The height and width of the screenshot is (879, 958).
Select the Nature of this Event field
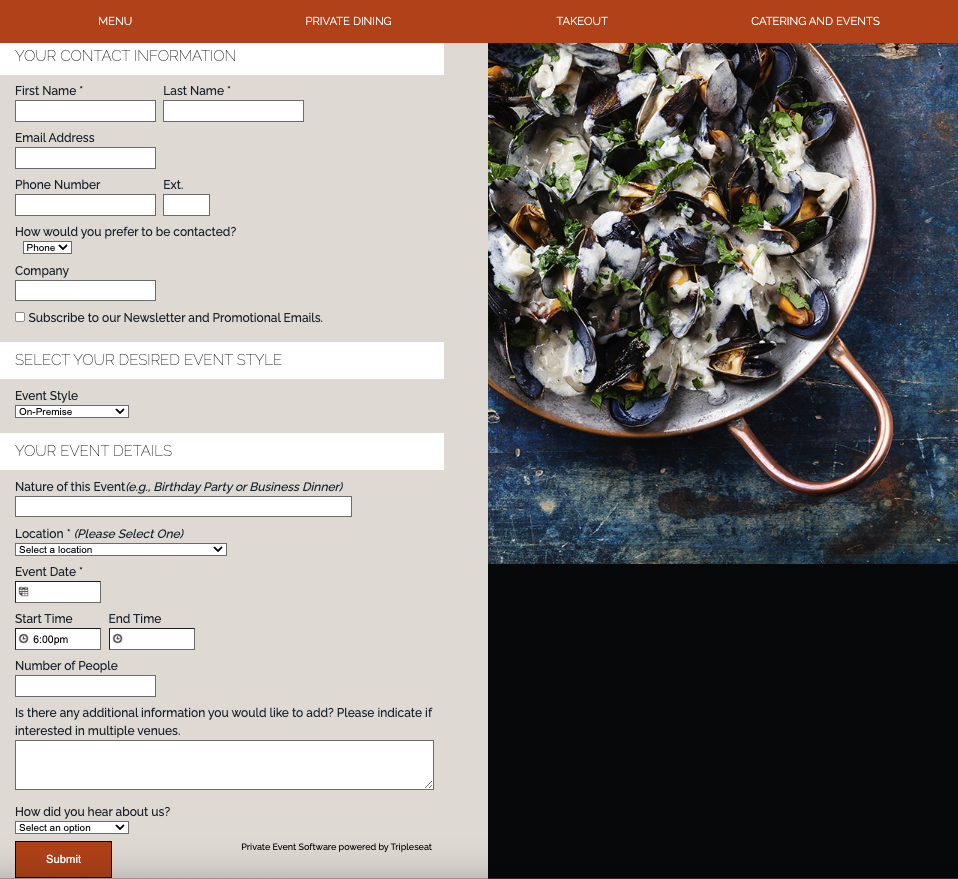tap(183, 506)
